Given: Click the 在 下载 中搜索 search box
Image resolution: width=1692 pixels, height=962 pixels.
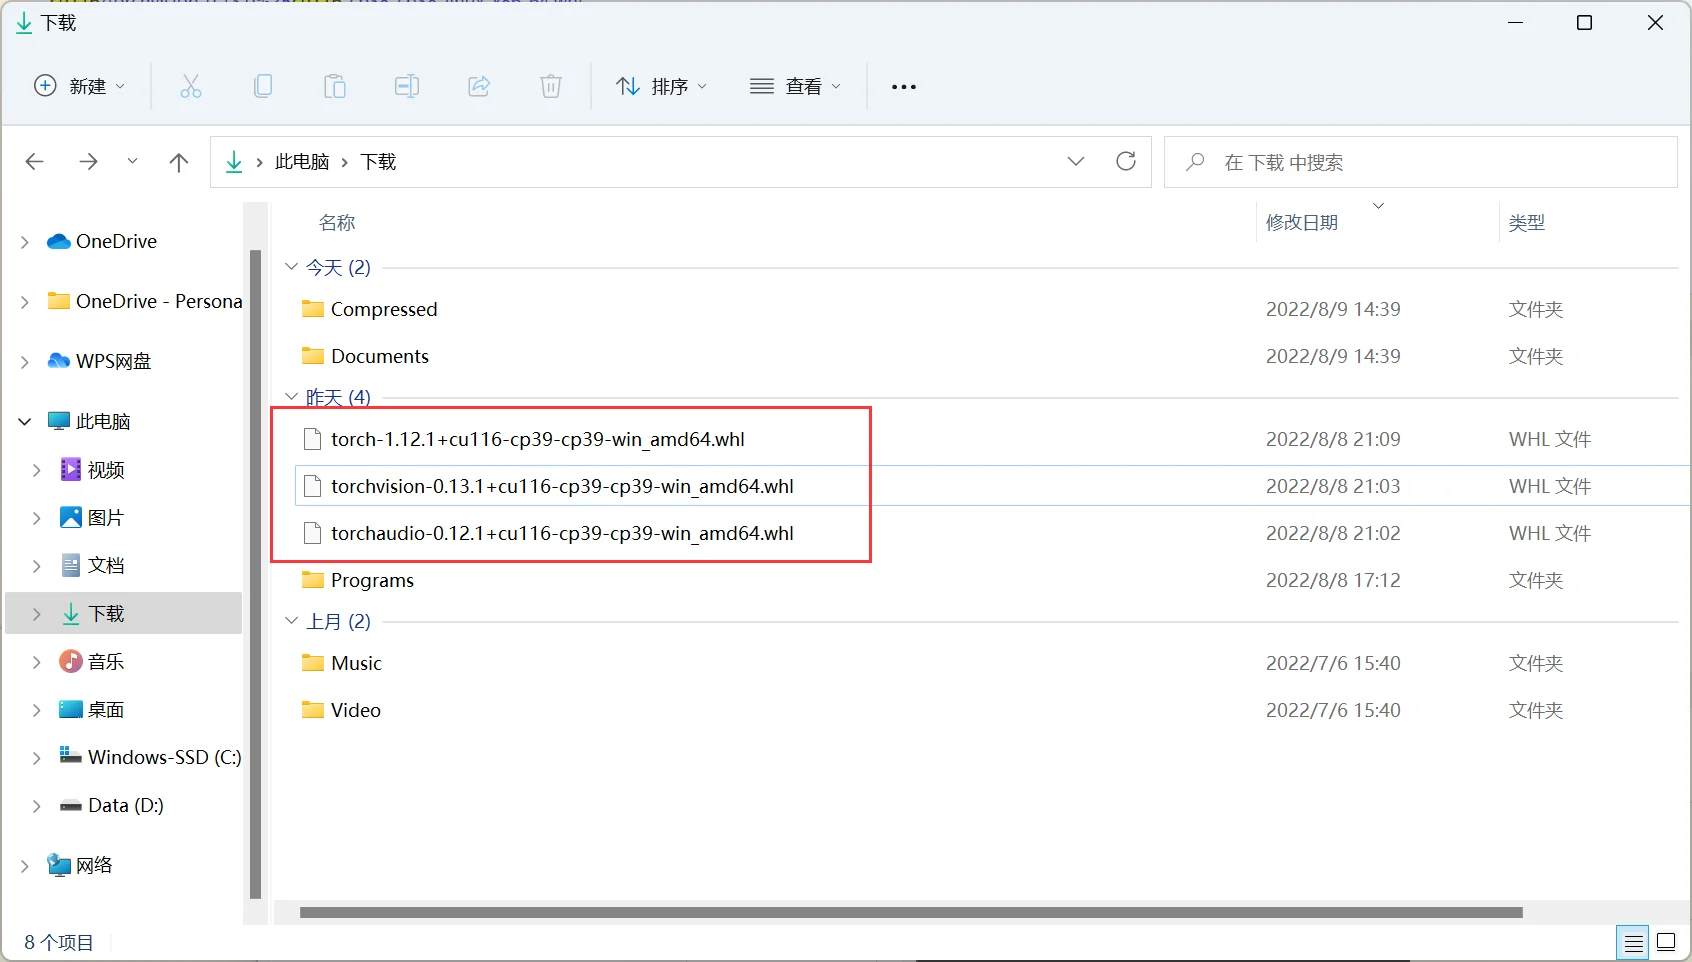Looking at the screenshot, I should [x=1420, y=162].
